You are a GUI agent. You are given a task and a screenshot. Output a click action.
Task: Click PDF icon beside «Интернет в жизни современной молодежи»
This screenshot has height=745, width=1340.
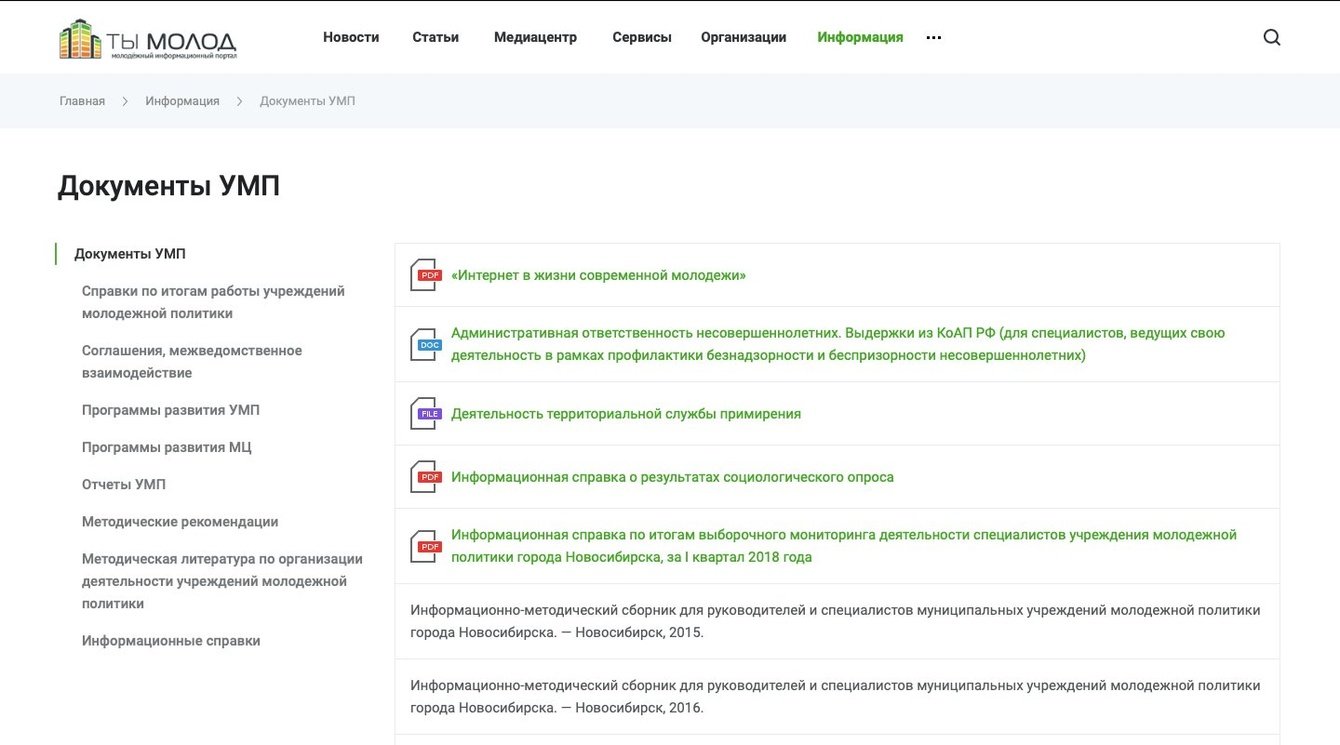[425, 275]
